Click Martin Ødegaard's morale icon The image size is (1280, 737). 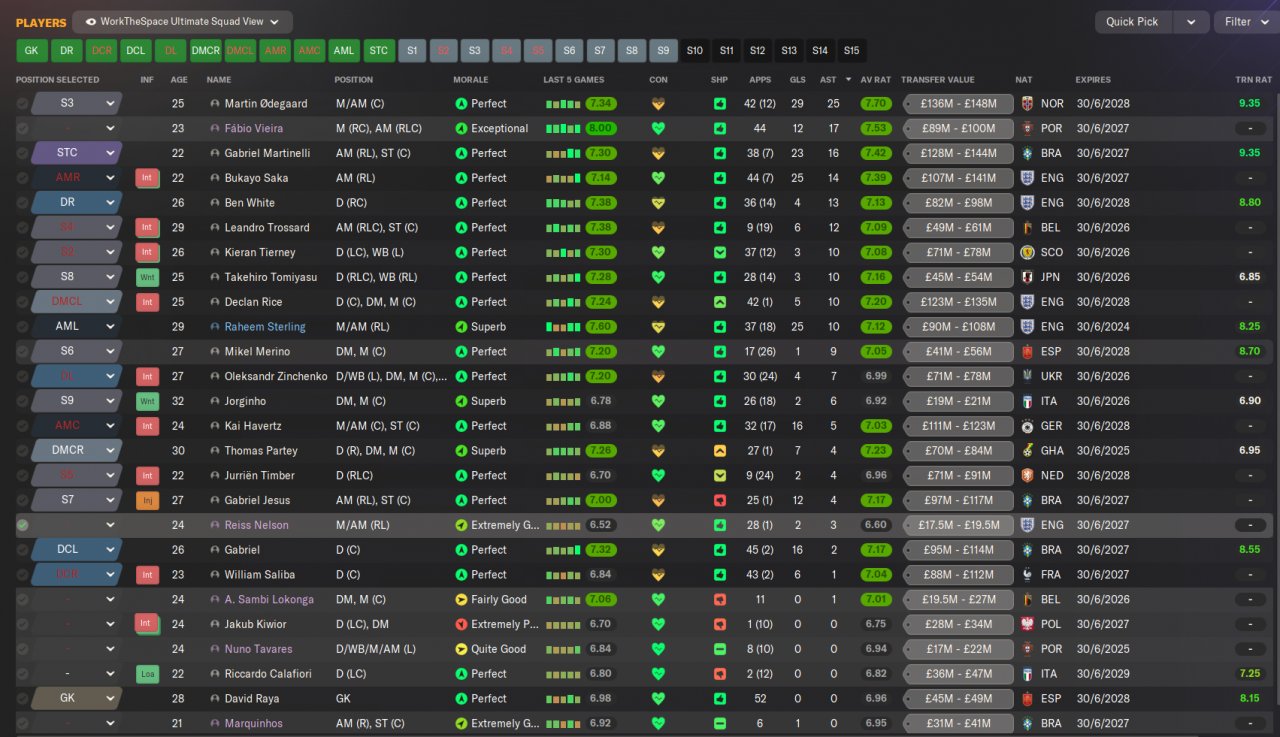click(461, 104)
